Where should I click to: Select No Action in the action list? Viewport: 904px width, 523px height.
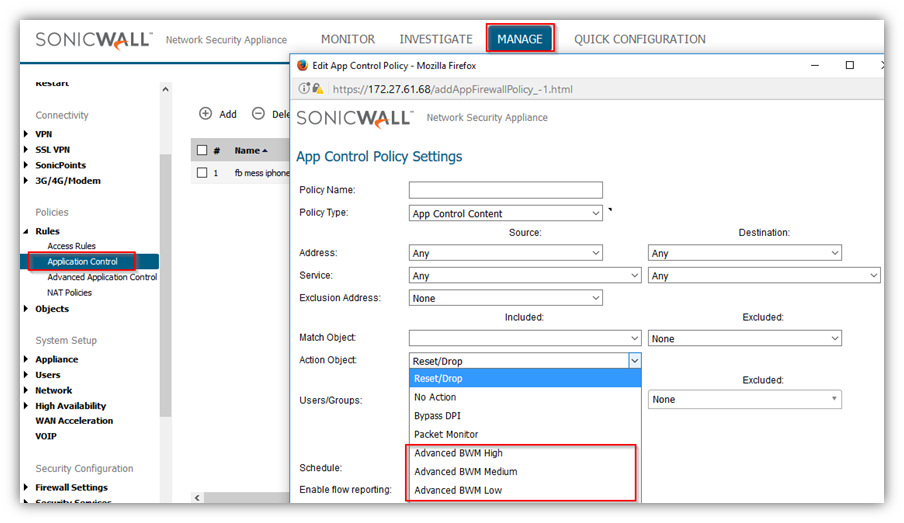(x=525, y=397)
